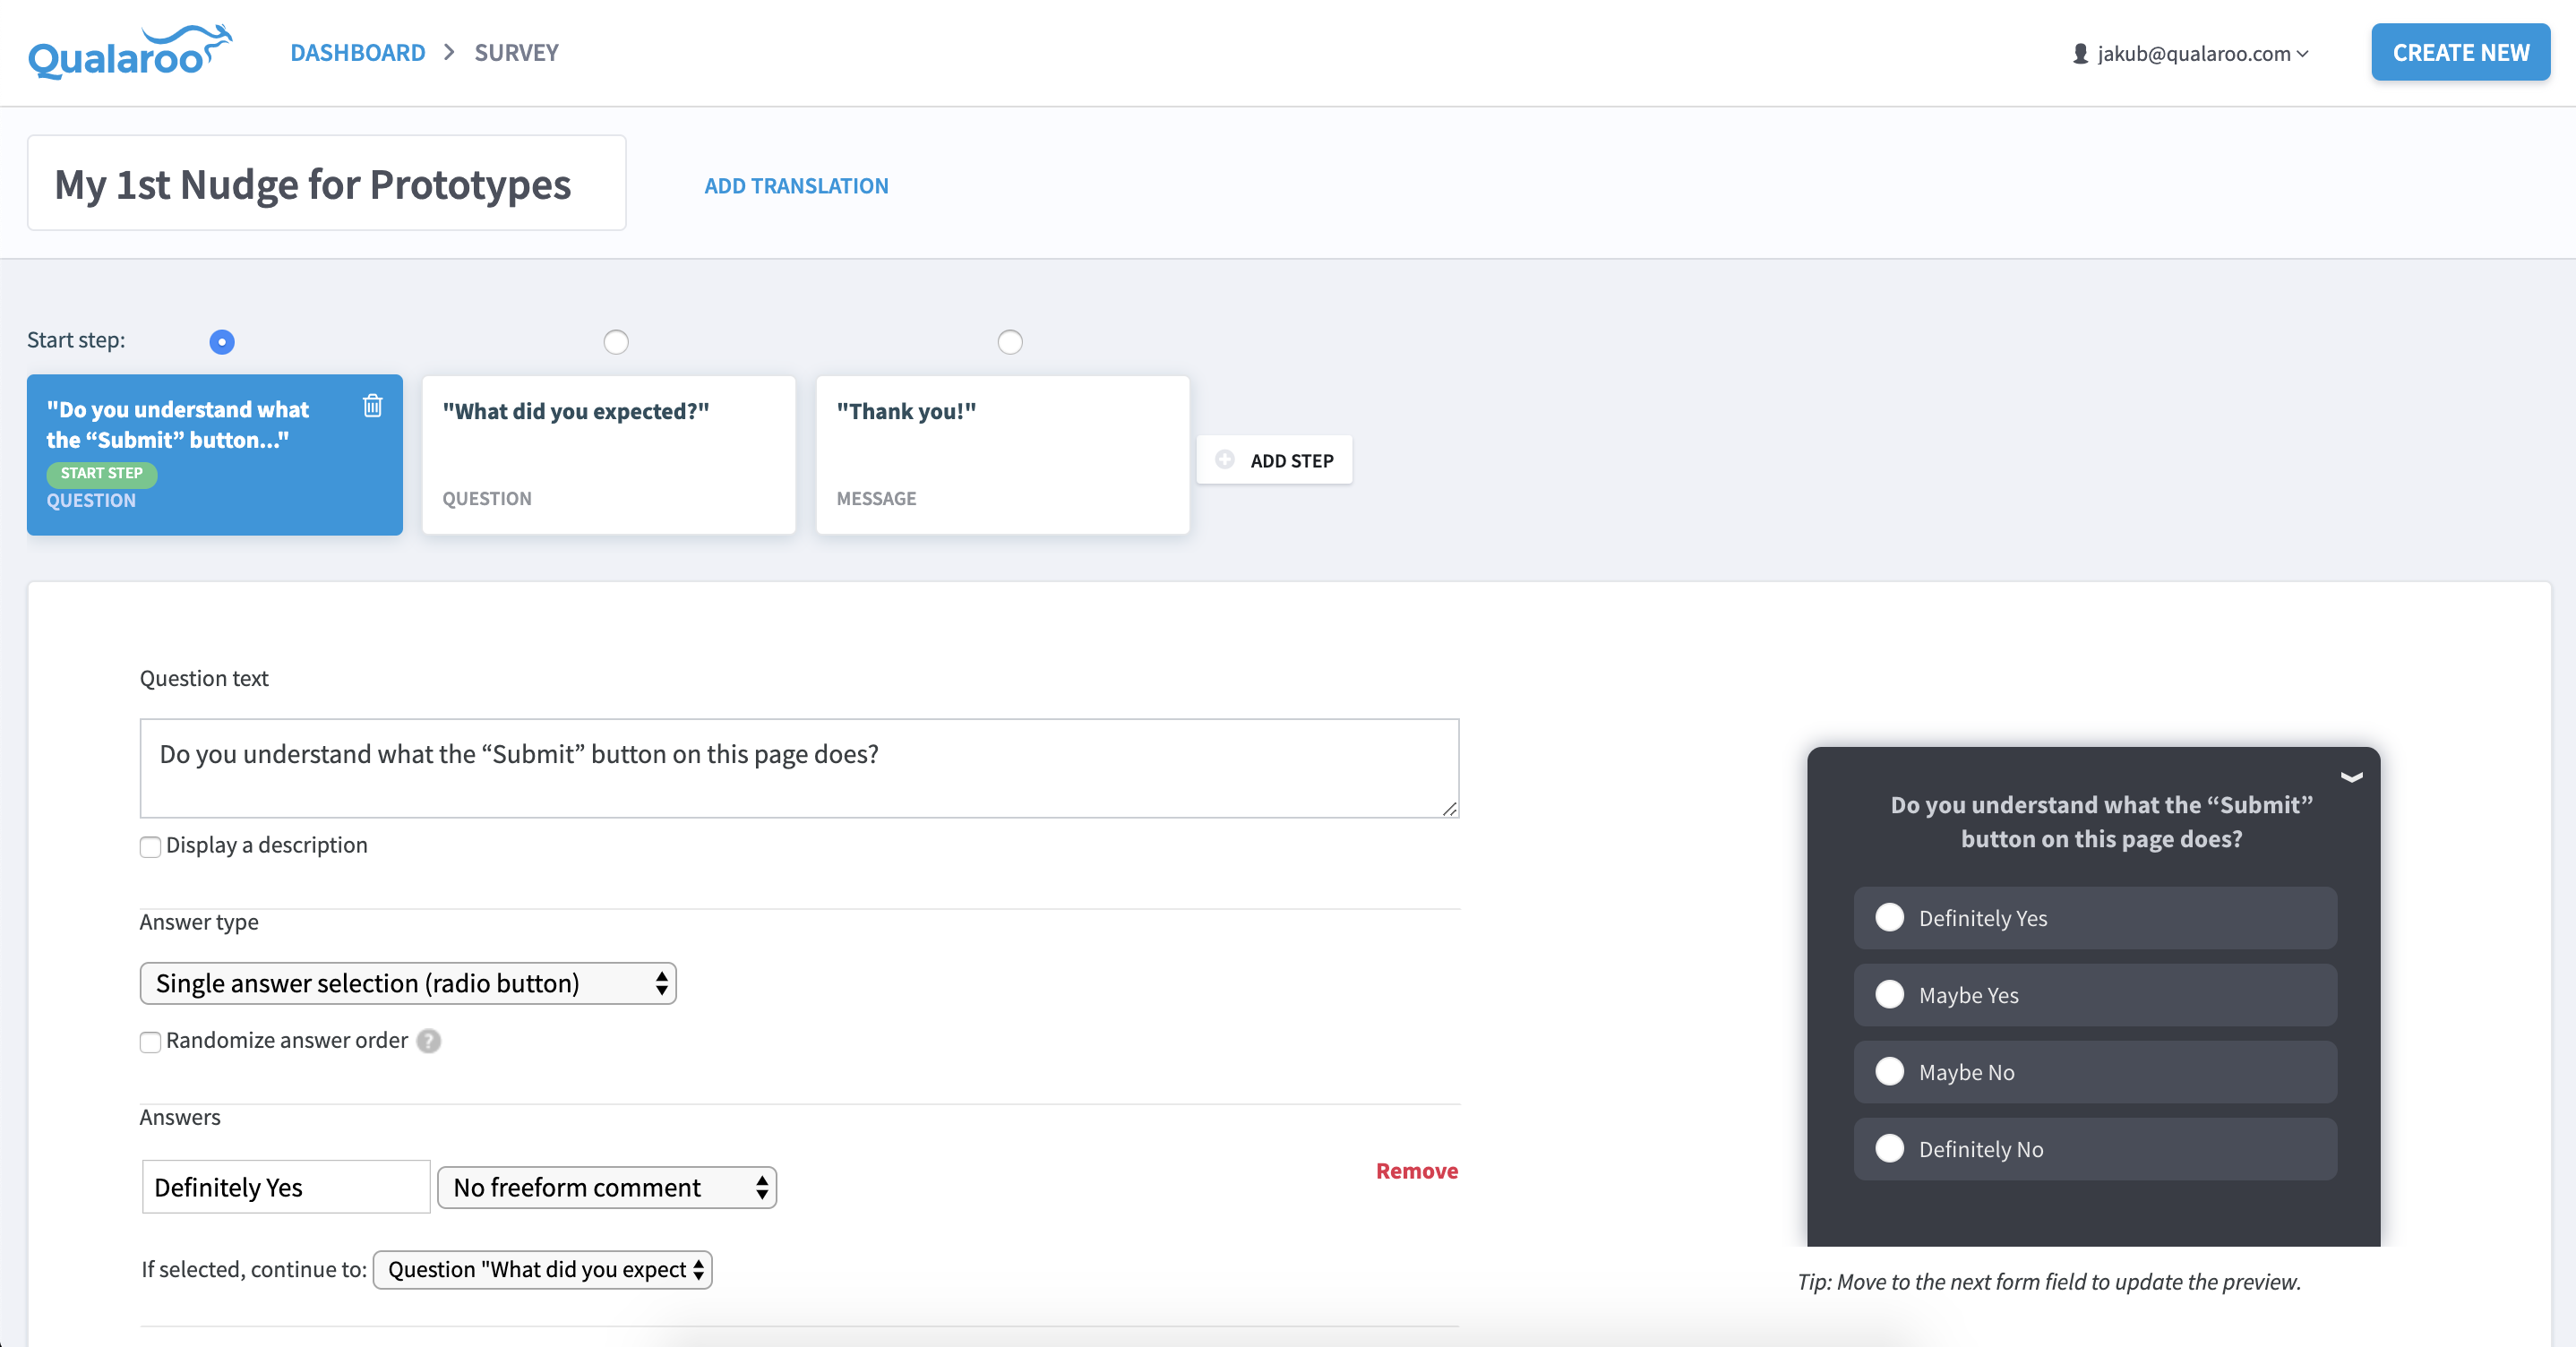Viewport: 2576px width, 1347px height.
Task: Click the Definitely Yes answer text field
Action: pos(286,1187)
